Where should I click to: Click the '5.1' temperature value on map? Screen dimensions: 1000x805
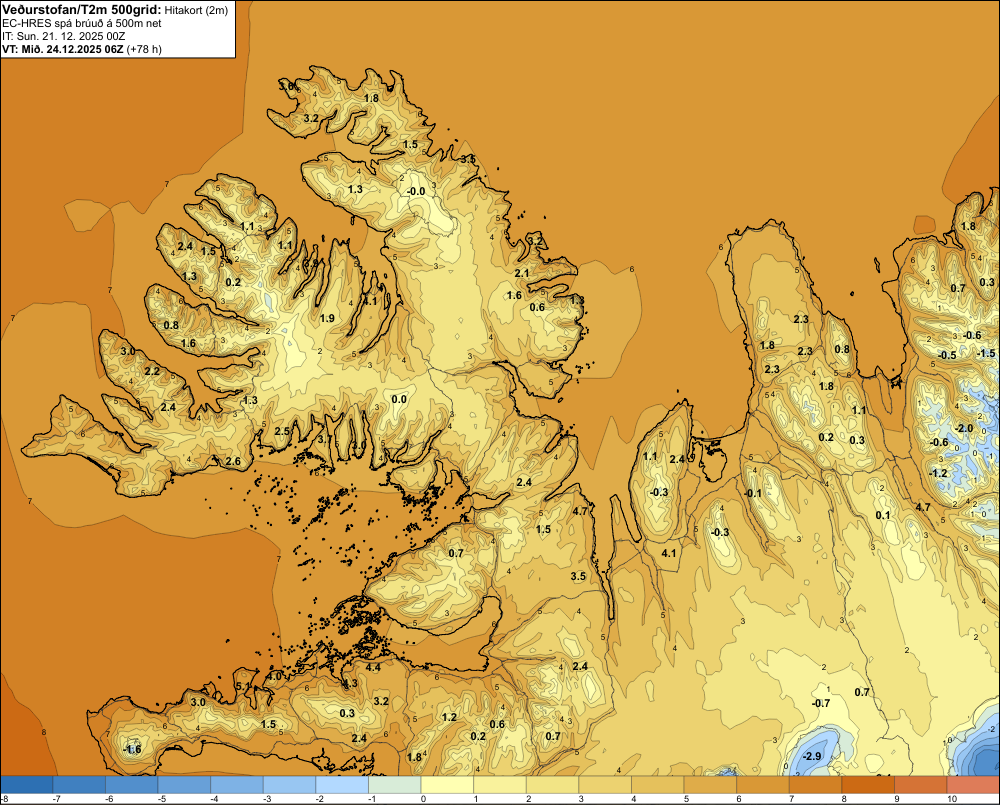coord(243,686)
